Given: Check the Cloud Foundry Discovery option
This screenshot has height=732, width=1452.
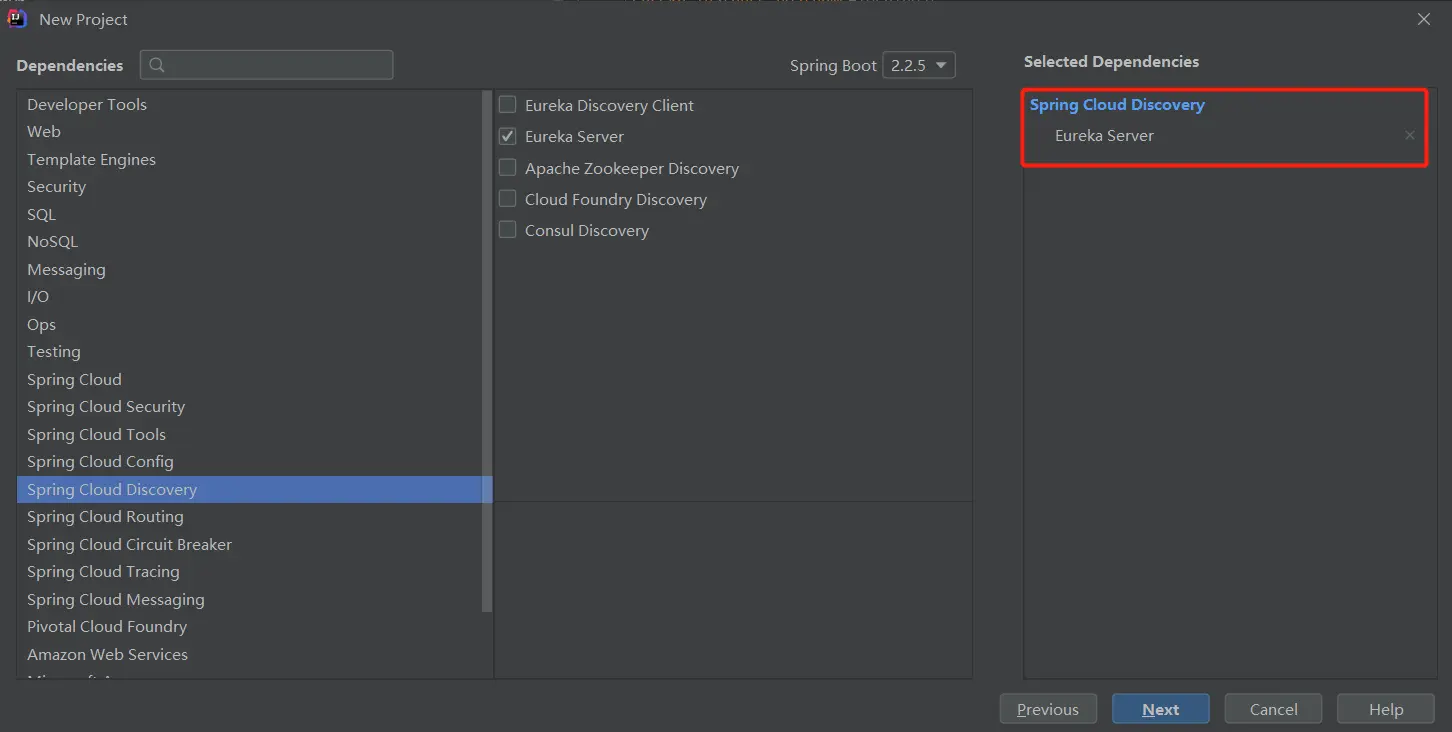Looking at the screenshot, I should coord(508,199).
